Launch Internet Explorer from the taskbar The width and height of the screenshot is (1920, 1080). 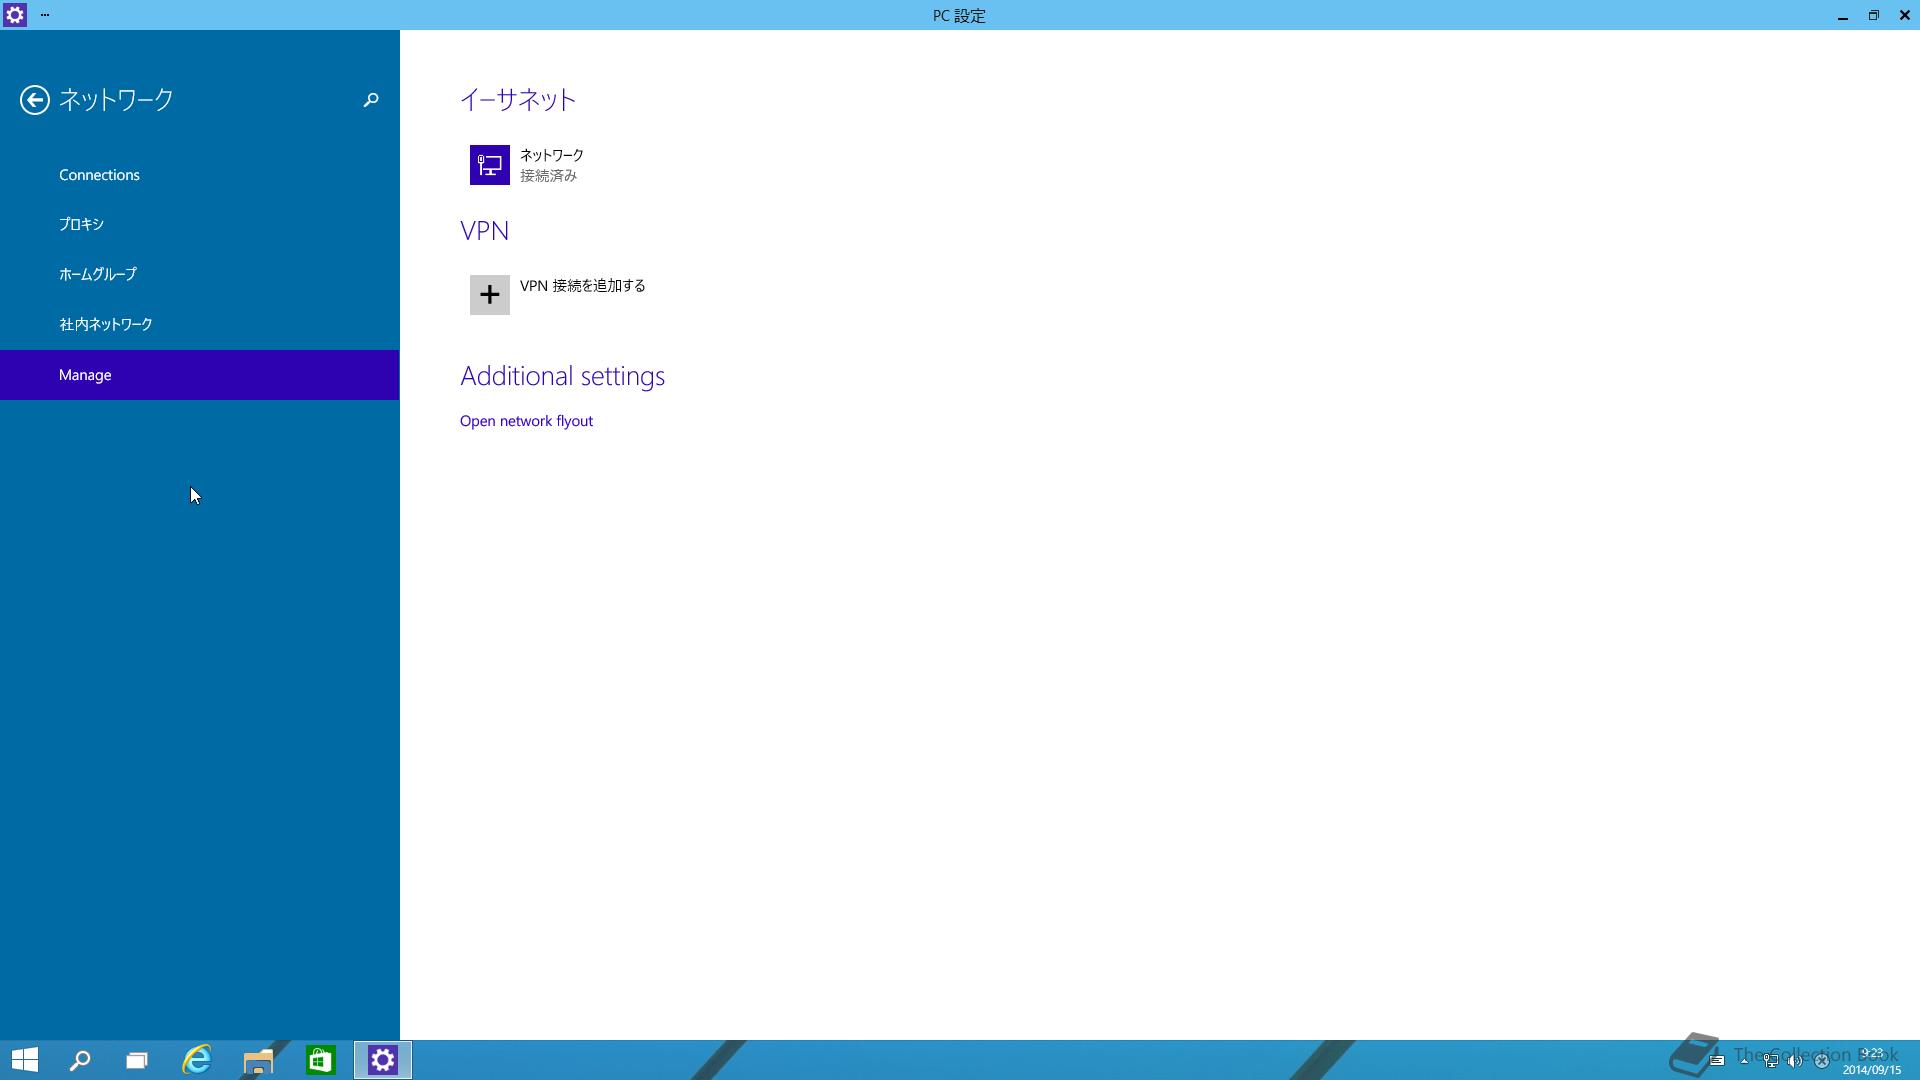(197, 1060)
